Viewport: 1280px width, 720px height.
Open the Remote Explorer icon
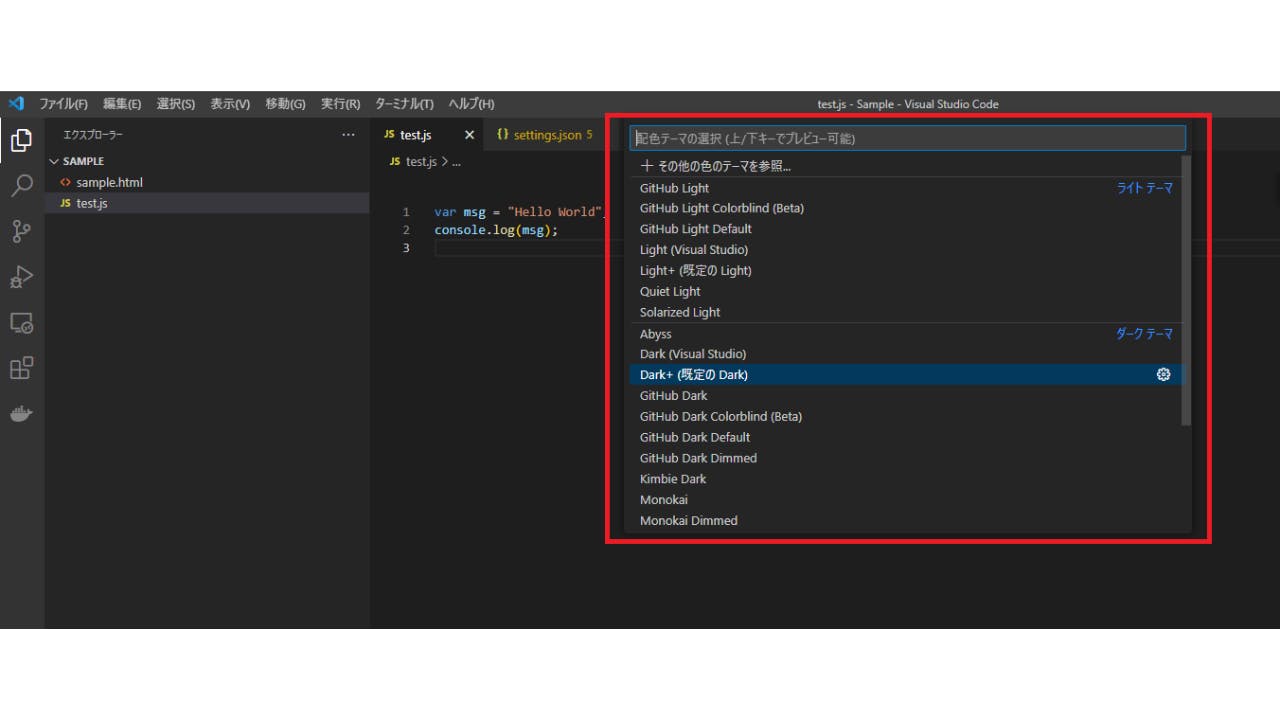coord(21,323)
